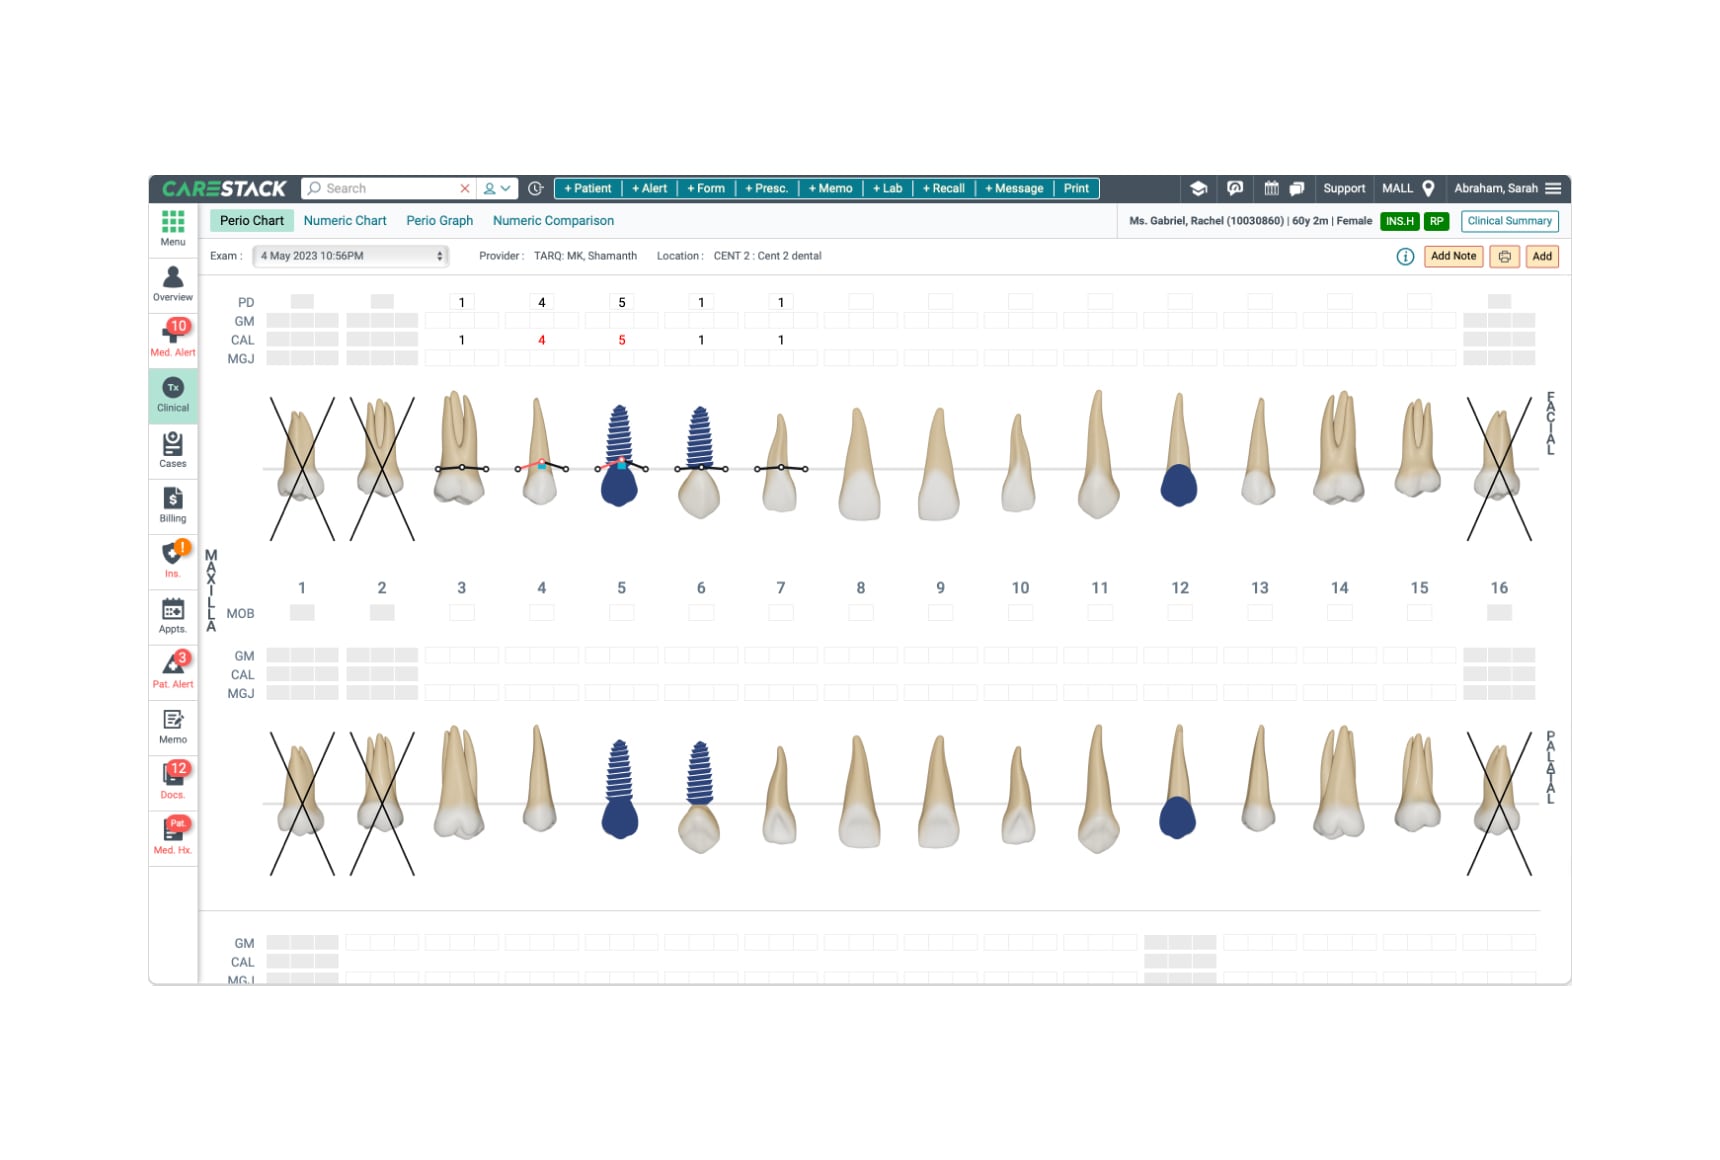The width and height of the screenshot is (1720, 1160).
Task: Click the Support link
Action: 1344,188
